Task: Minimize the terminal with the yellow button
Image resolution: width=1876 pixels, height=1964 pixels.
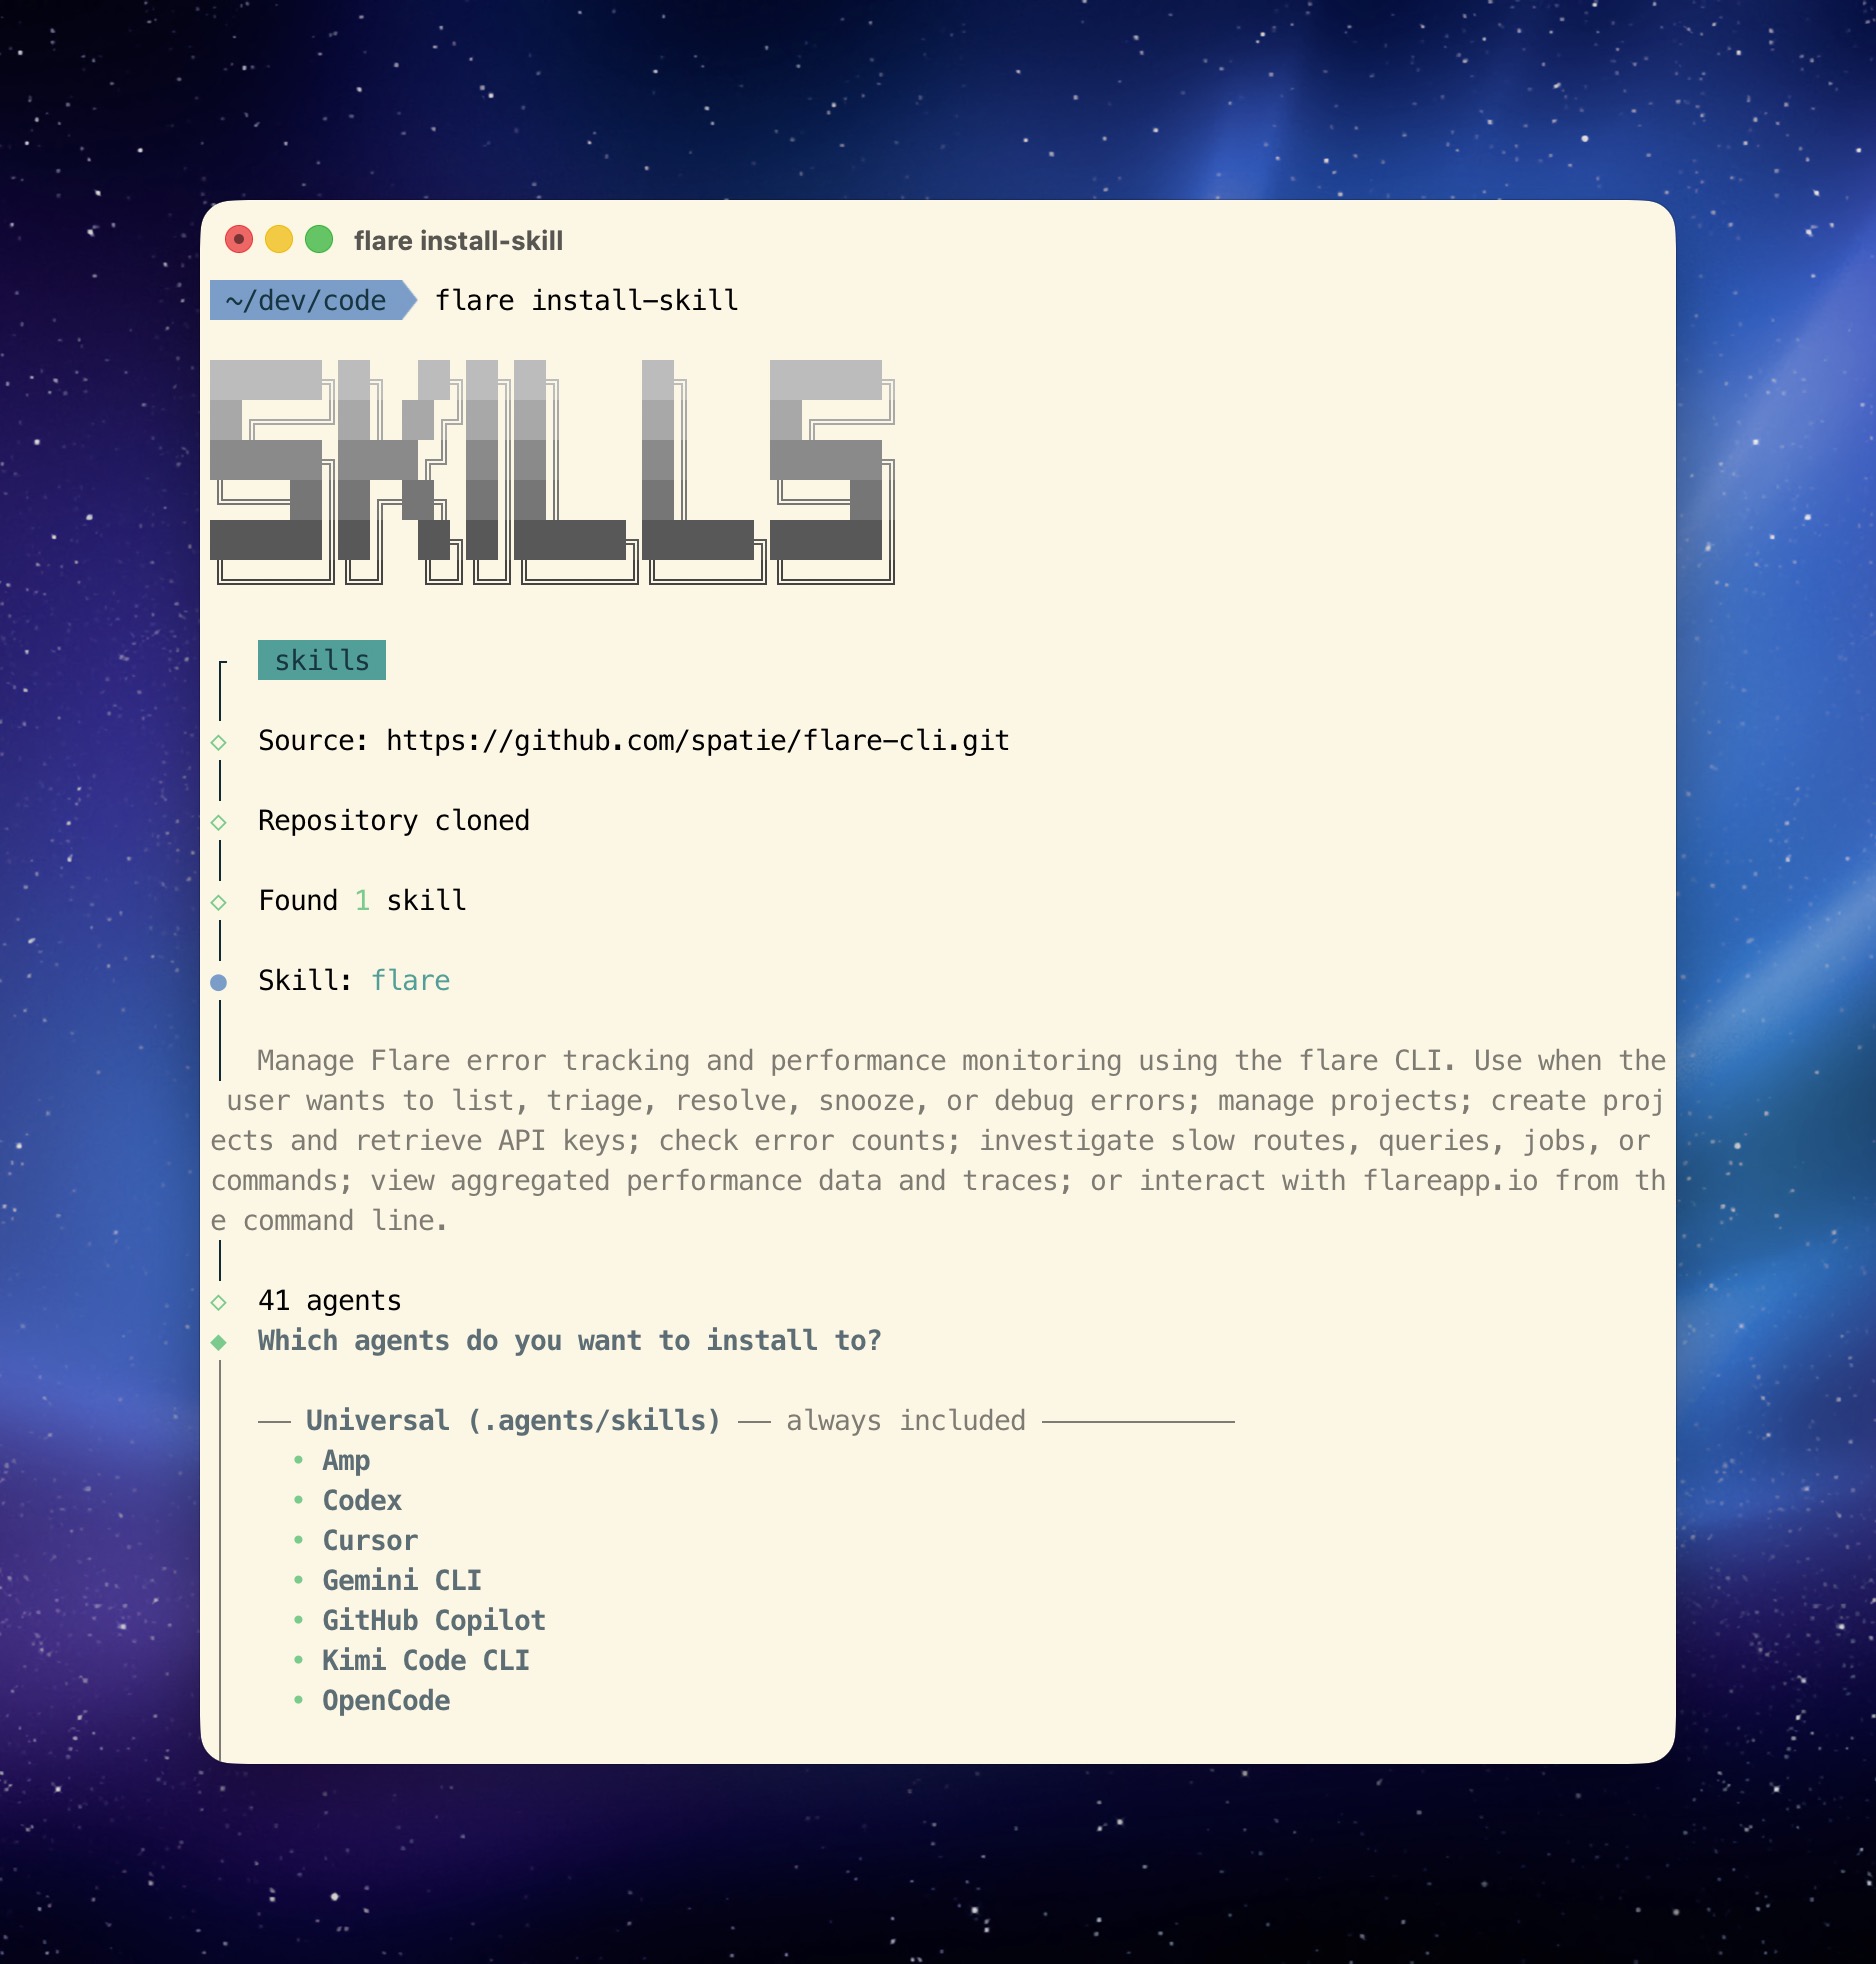Action: point(279,240)
